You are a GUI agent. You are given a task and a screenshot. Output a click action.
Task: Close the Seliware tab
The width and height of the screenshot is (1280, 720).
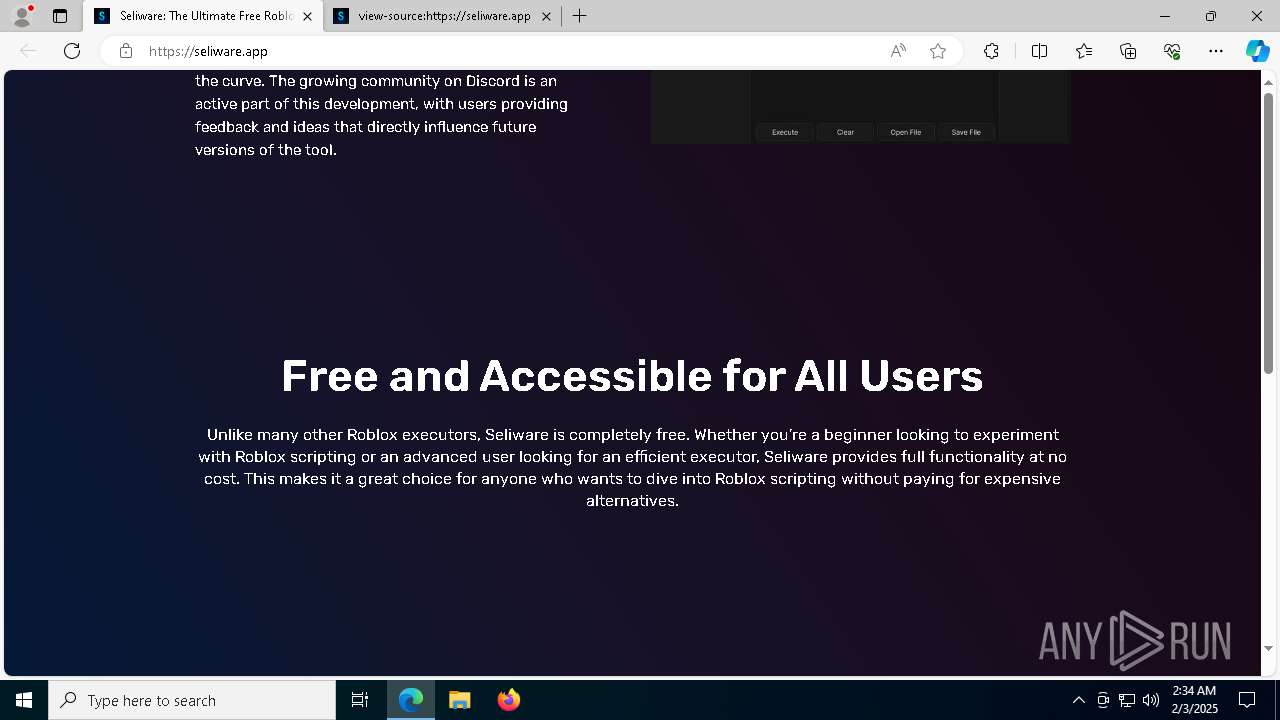pos(307,16)
